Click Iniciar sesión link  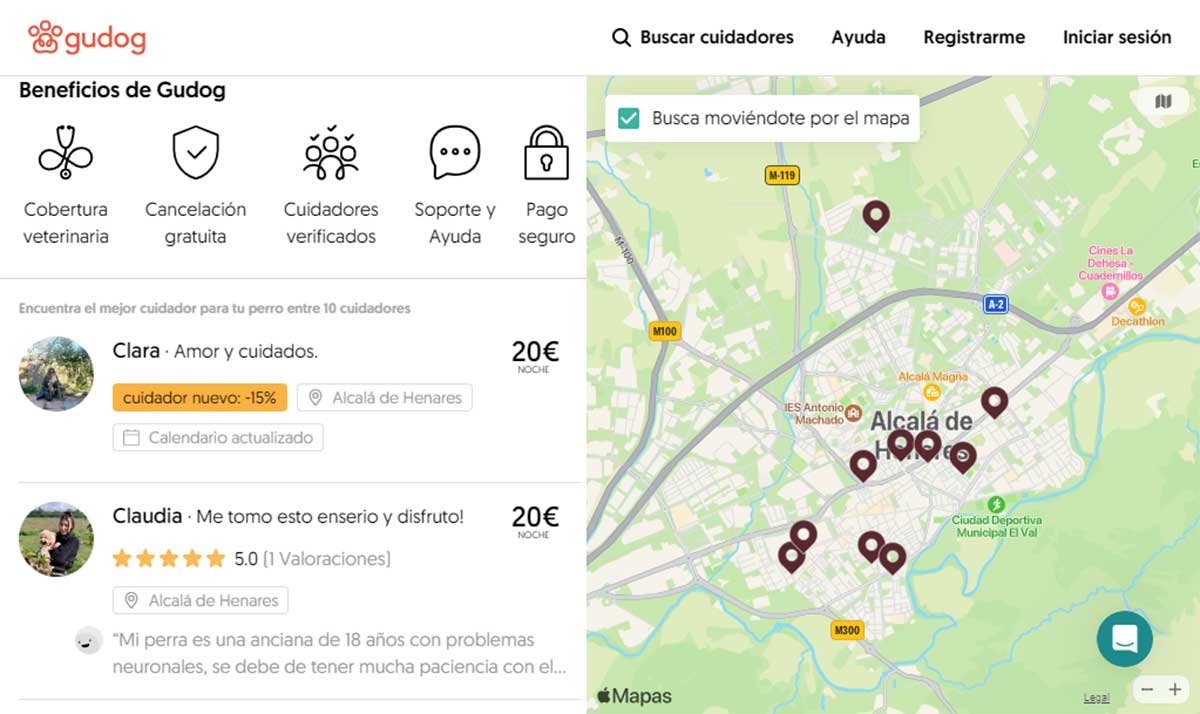[x=1116, y=38]
